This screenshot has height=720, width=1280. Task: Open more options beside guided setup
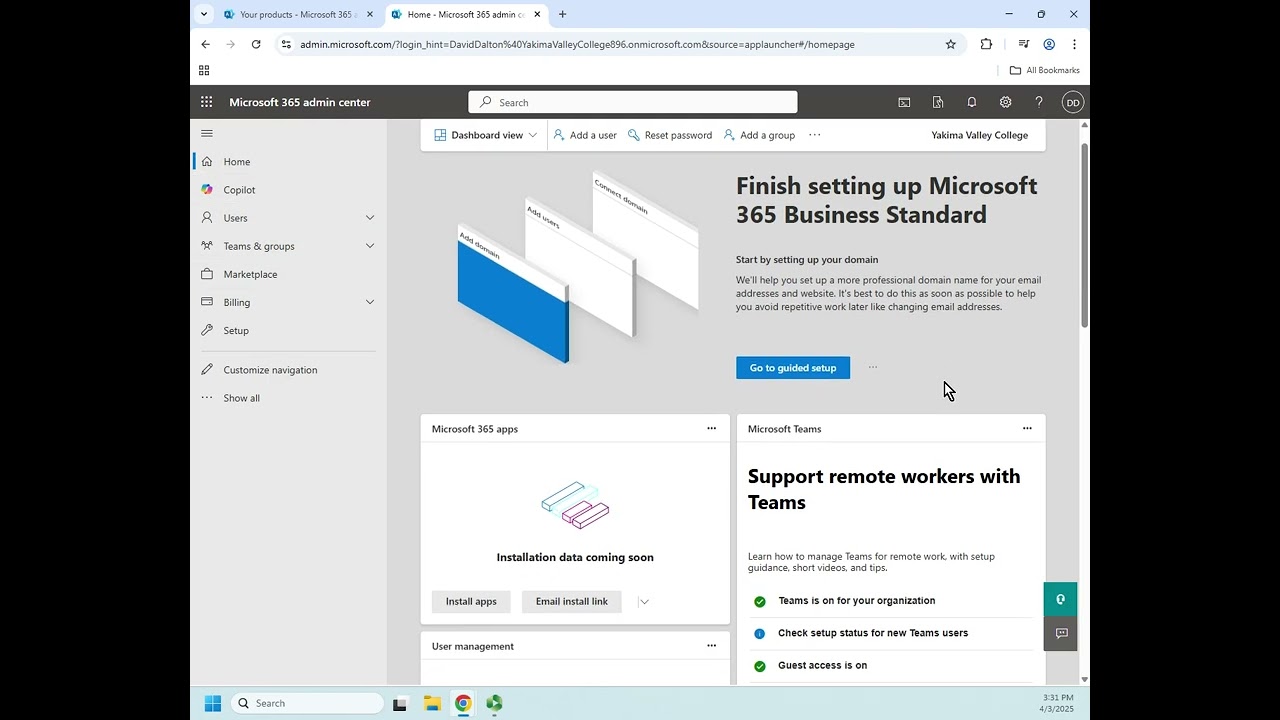(873, 367)
